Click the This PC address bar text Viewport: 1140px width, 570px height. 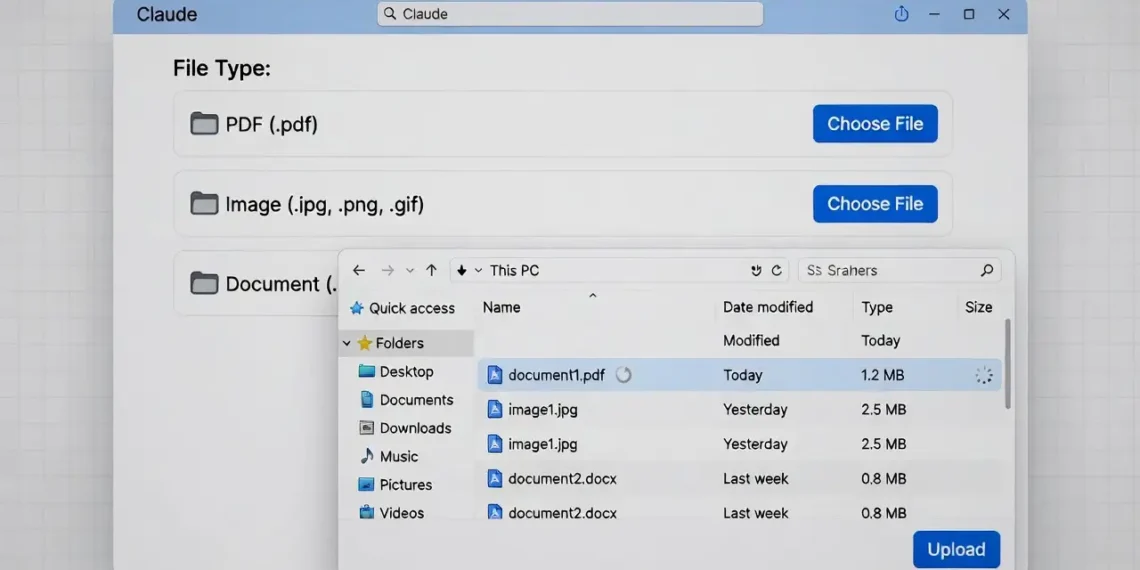515,270
